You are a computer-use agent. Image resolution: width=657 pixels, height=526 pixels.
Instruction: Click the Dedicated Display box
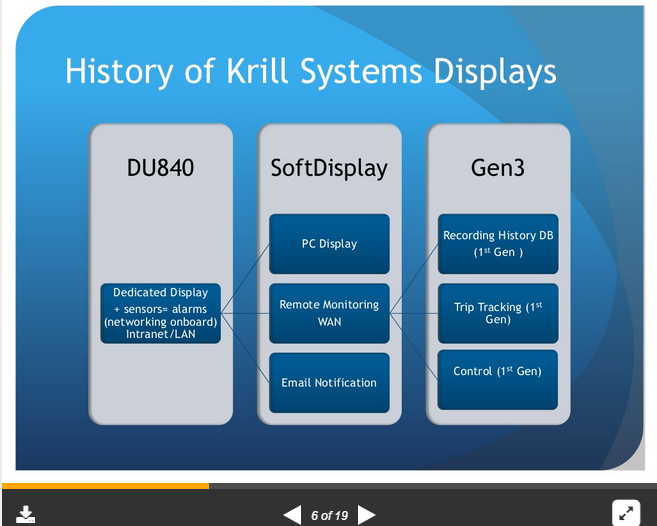pos(160,313)
